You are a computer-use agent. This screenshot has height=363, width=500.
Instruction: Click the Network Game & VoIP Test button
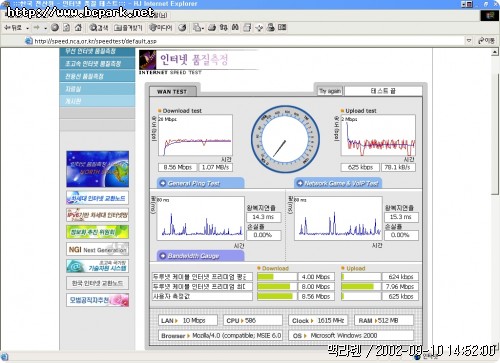338,183
